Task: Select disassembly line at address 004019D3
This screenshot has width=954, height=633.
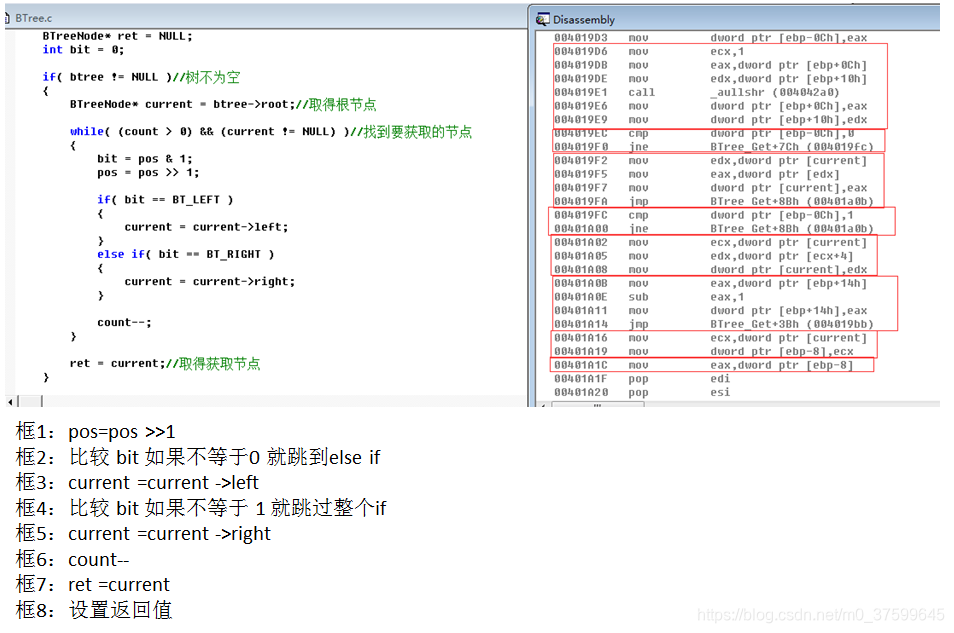Action: (710, 38)
